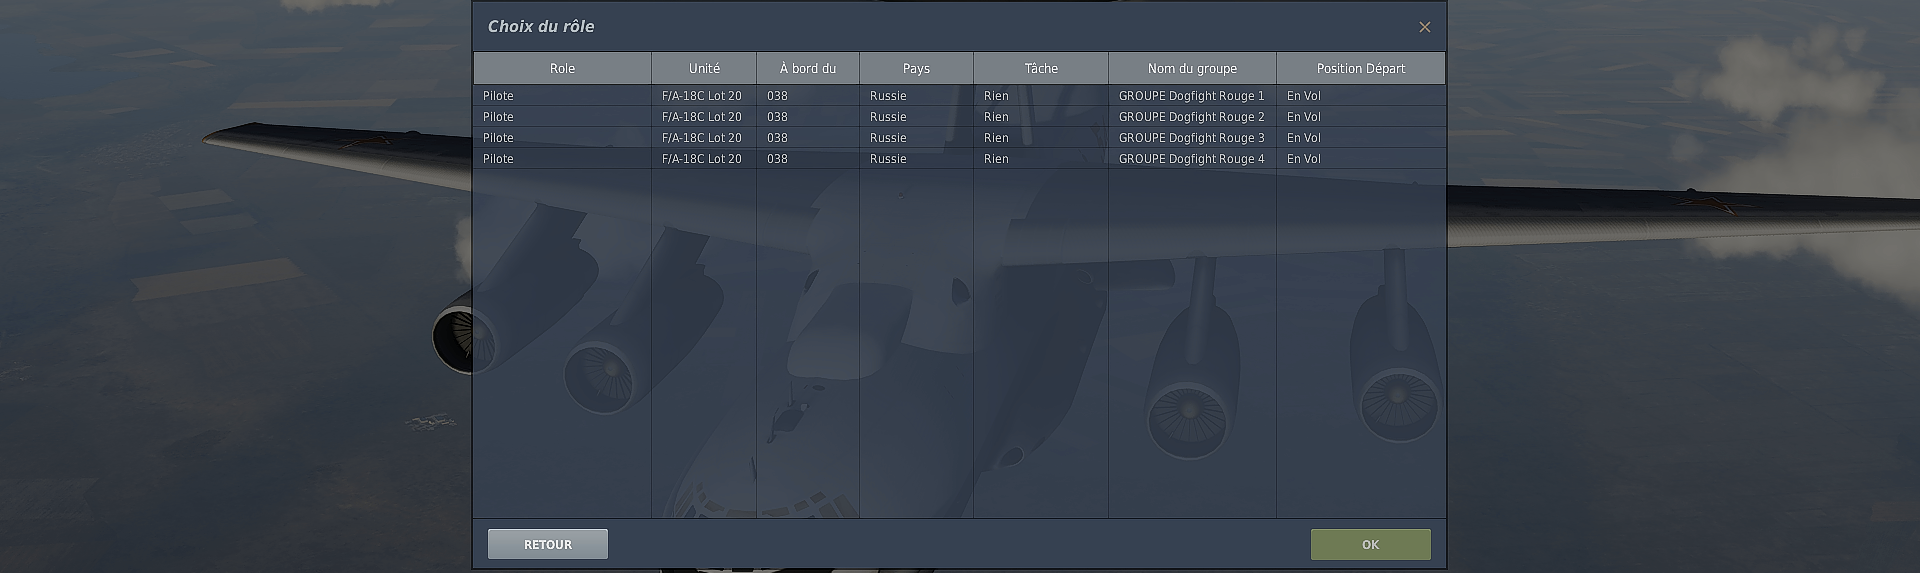
Task: Click the Pays column header
Action: 916,68
